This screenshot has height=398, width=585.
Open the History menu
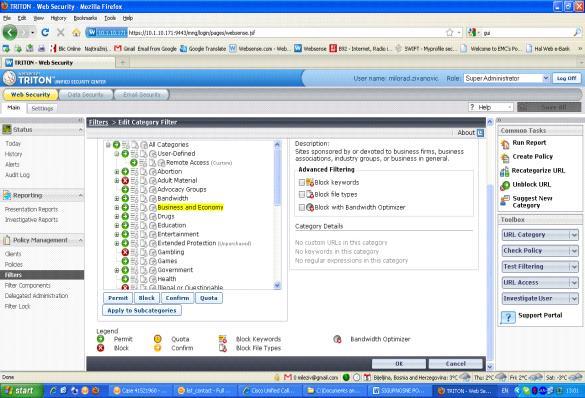pos(58,18)
